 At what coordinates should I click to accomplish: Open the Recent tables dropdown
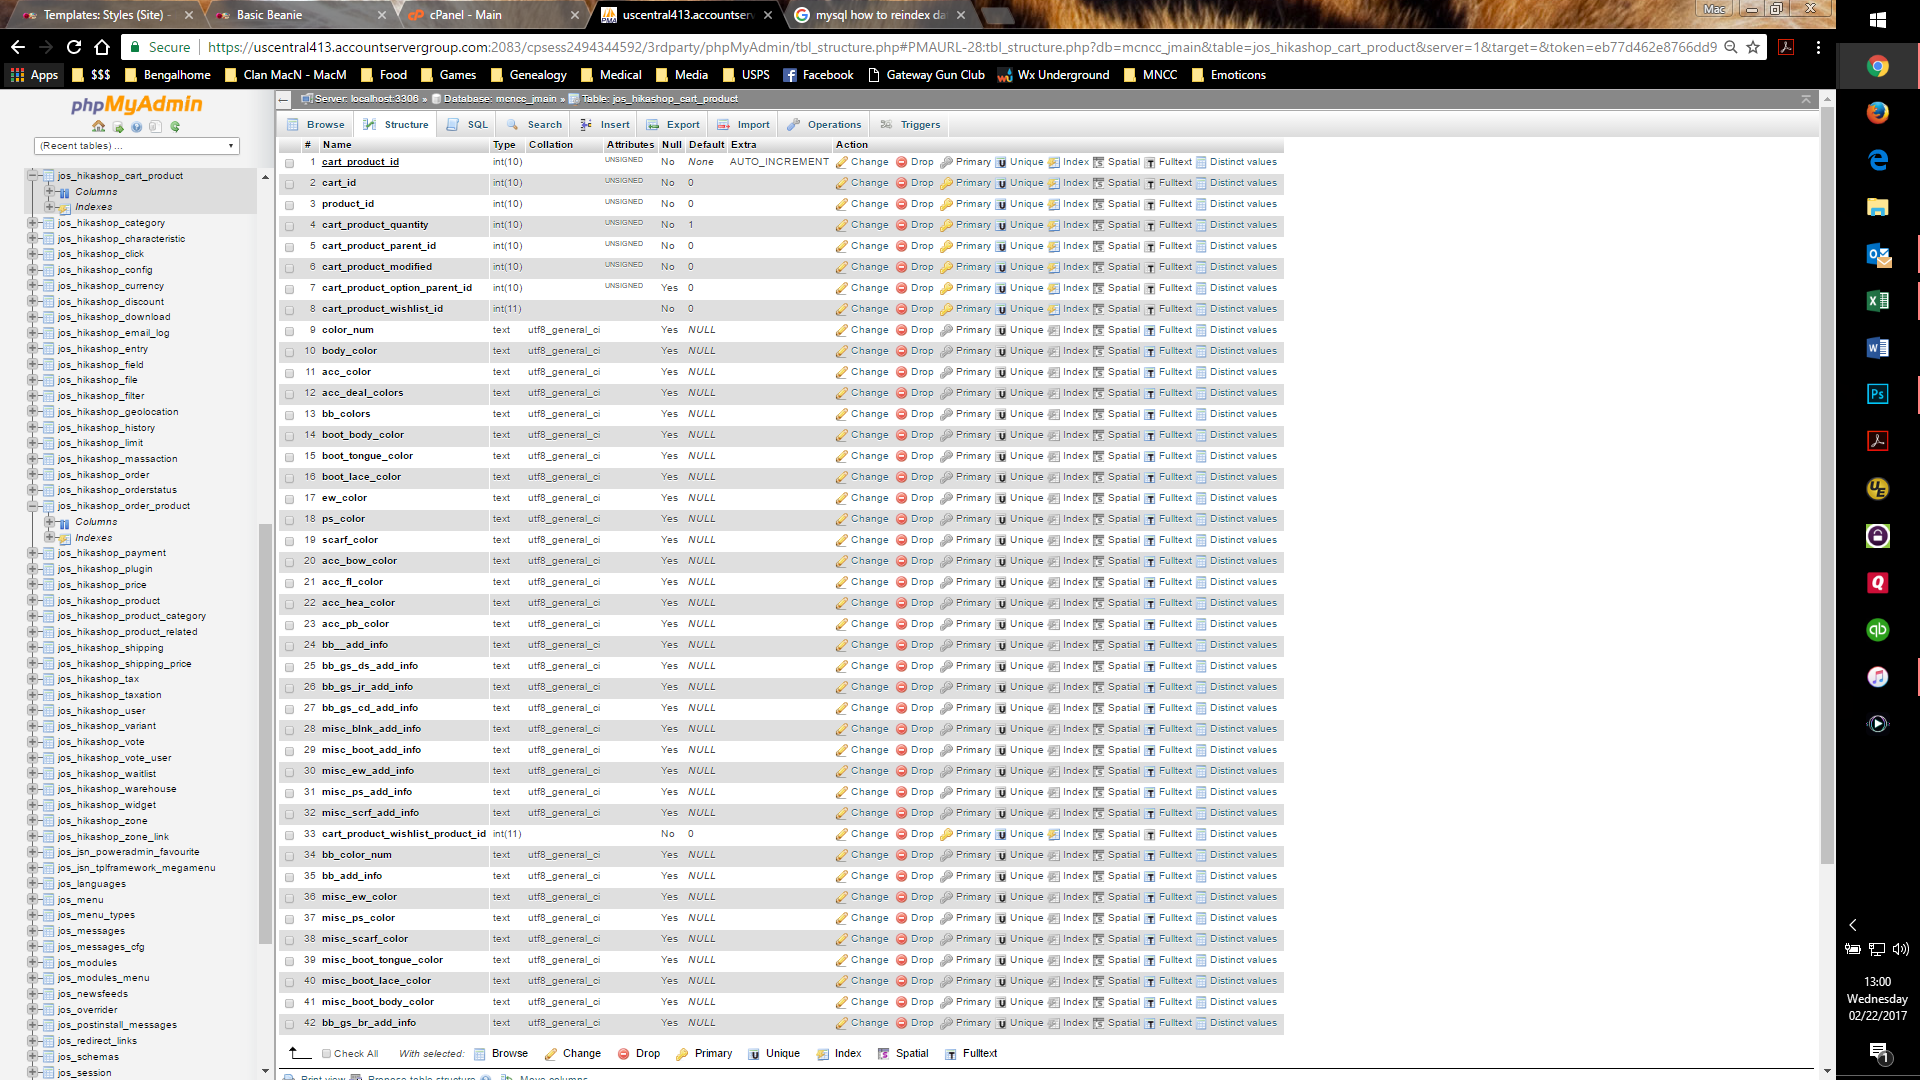click(x=137, y=146)
